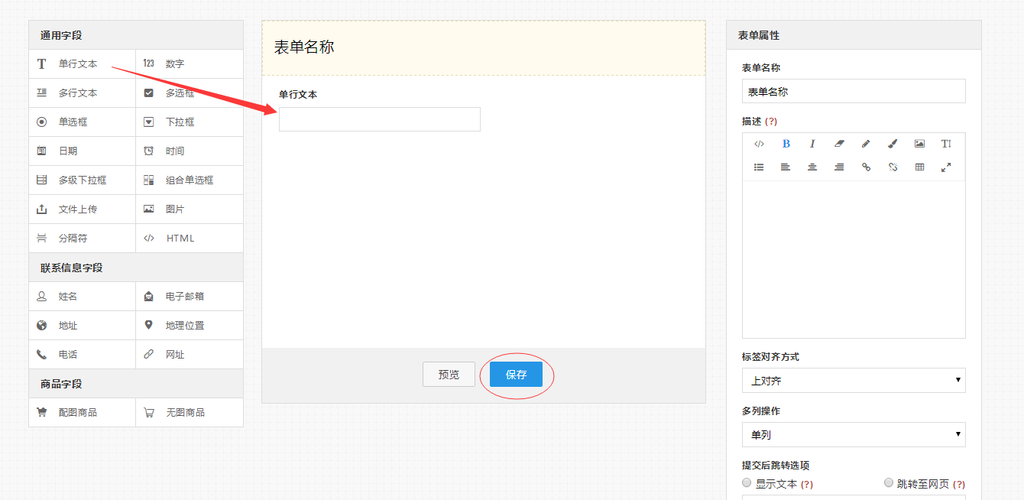The height and width of the screenshot is (500, 1024).
Task: Add an 电子邮箱 email field
Action: coord(189,296)
